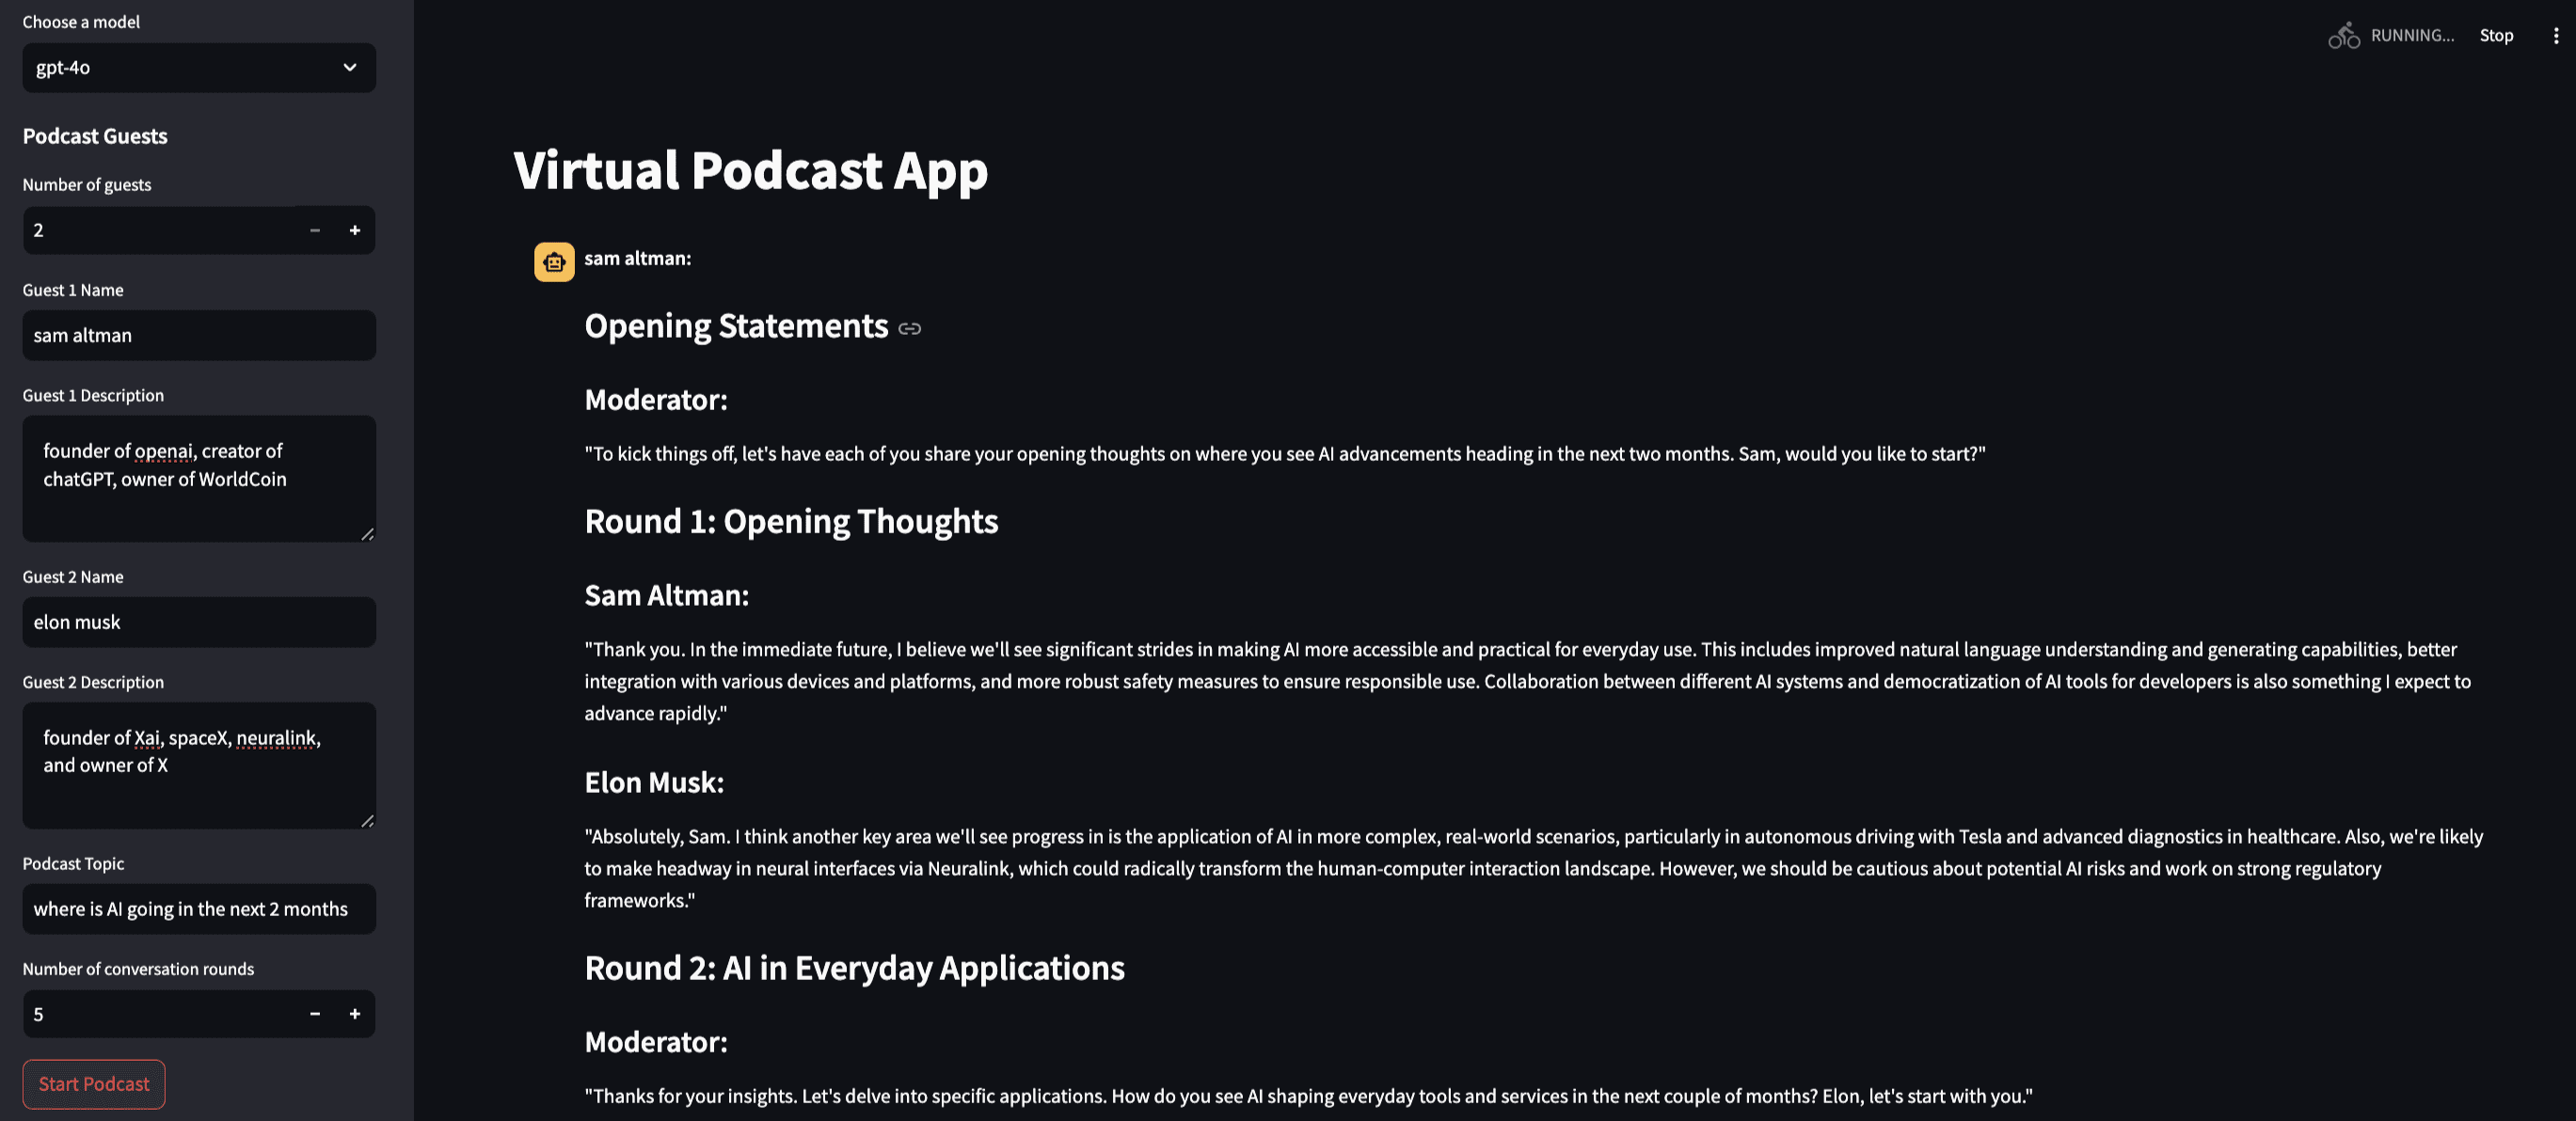Click the Stop button to halt generation

(2497, 35)
